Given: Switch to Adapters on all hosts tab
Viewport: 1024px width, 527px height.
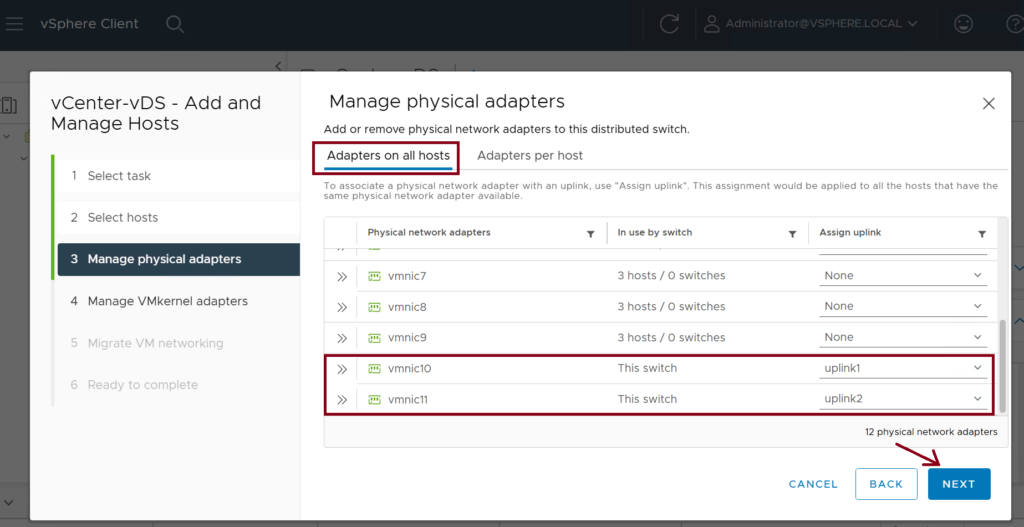Looking at the screenshot, I should point(388,155).
